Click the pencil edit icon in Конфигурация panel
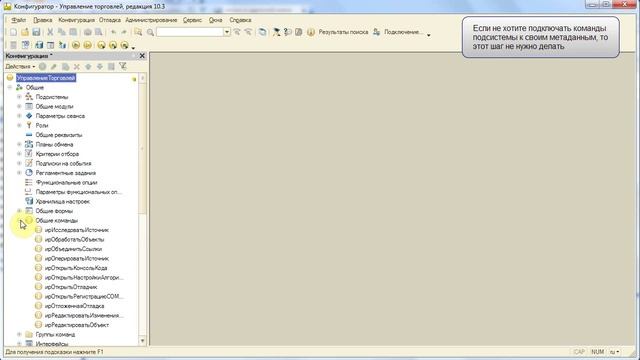This screenshot has width=640, height=360. click(53, 67)
